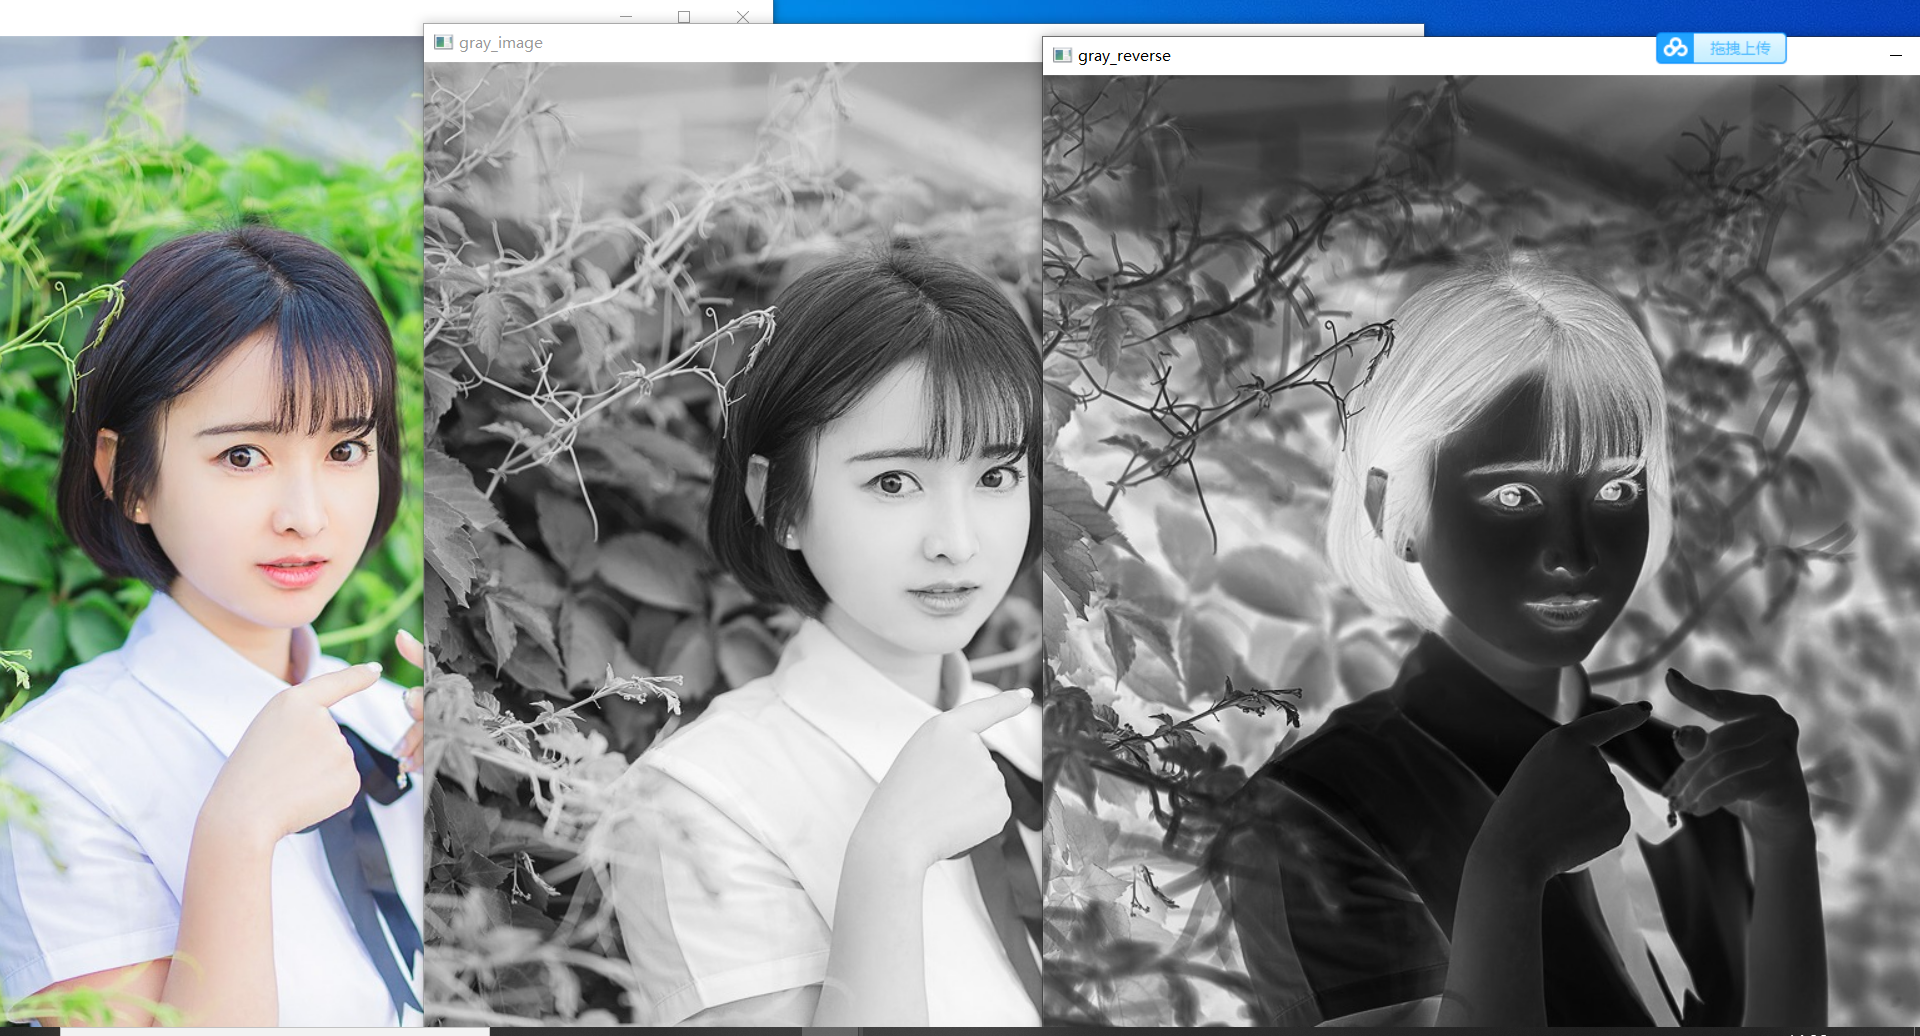Screen dimensions: 1920x1036
Task: Click the gray_image window title icon
Action: [x=443, y=42]
